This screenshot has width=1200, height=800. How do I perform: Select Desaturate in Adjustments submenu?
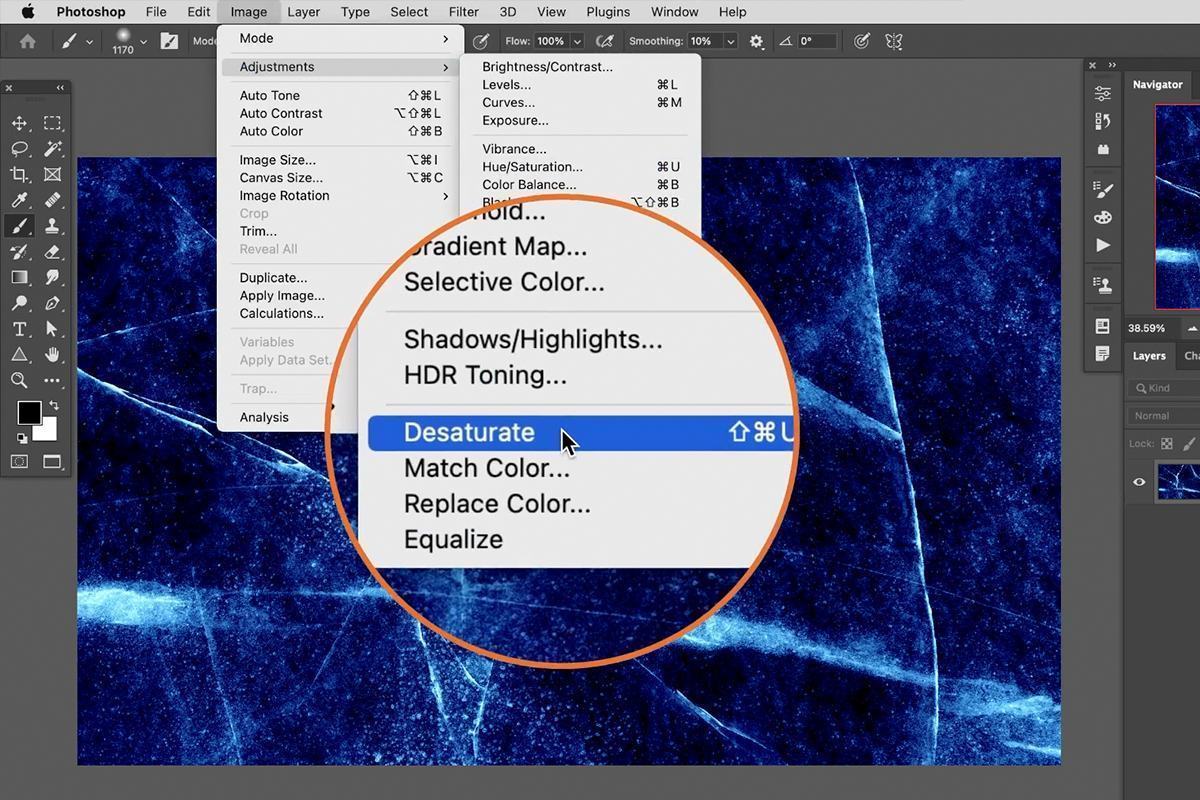(581, 432)
